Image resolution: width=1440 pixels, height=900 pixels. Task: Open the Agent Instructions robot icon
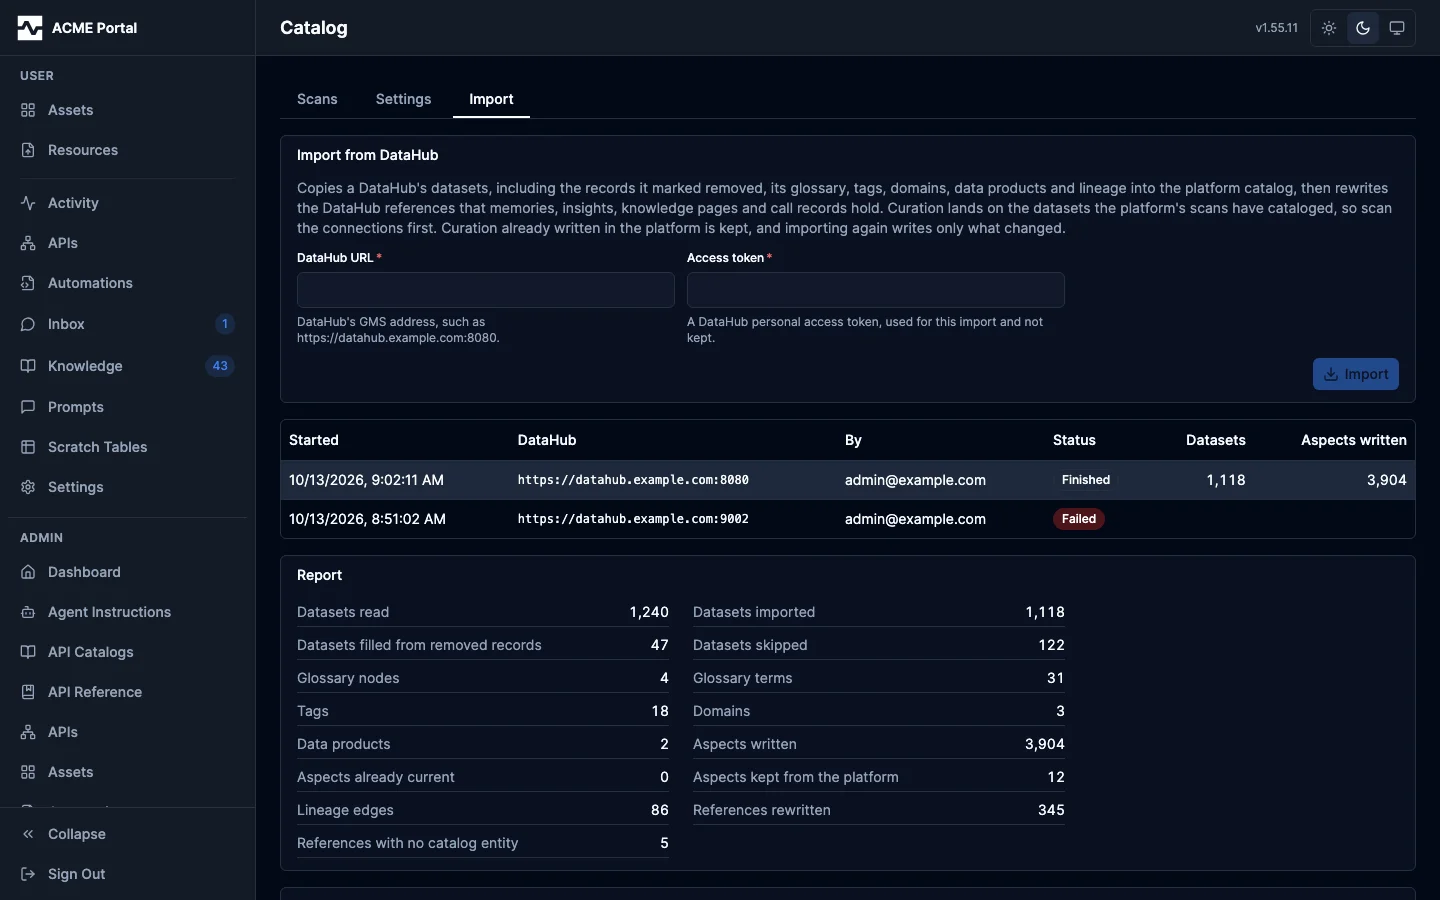click(28, 612)
